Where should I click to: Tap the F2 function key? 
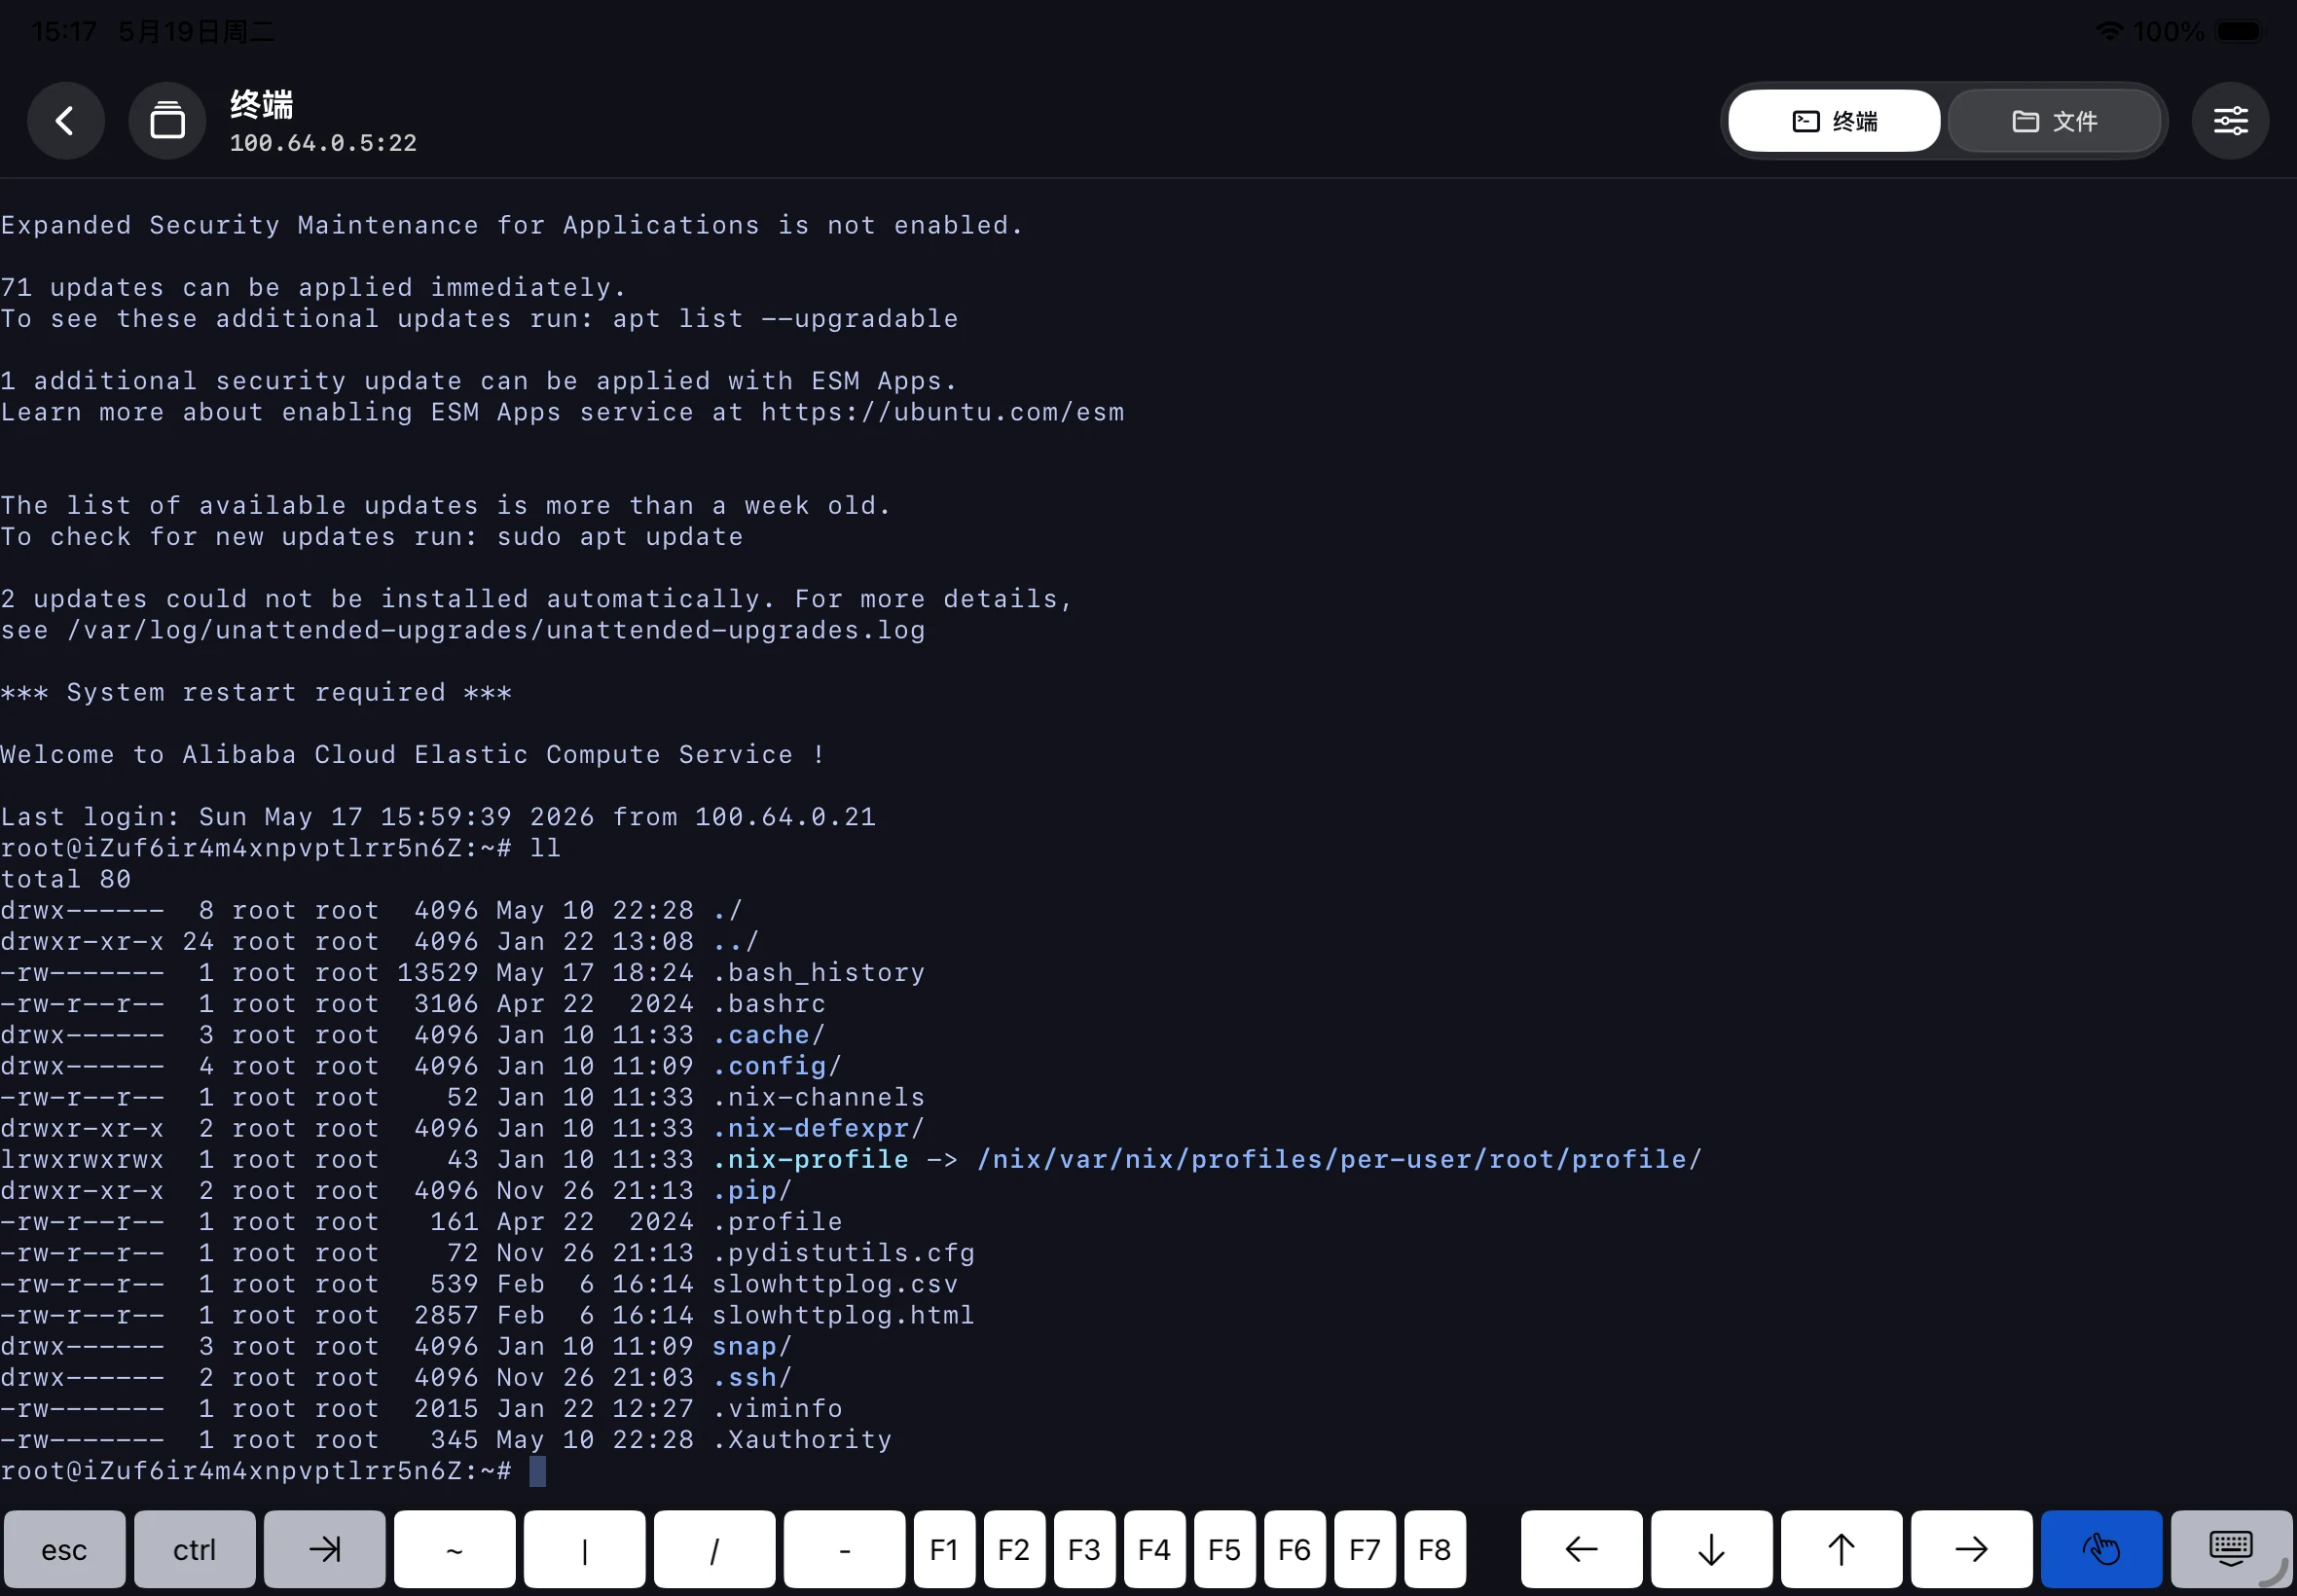click(1015, 1549)
